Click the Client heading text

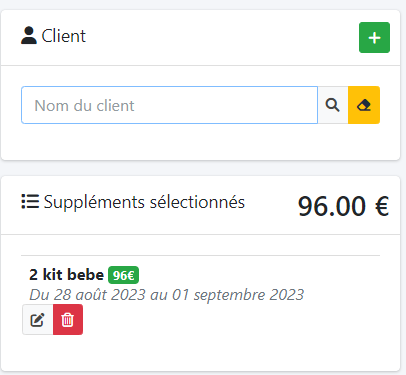[x=64, y=36]
